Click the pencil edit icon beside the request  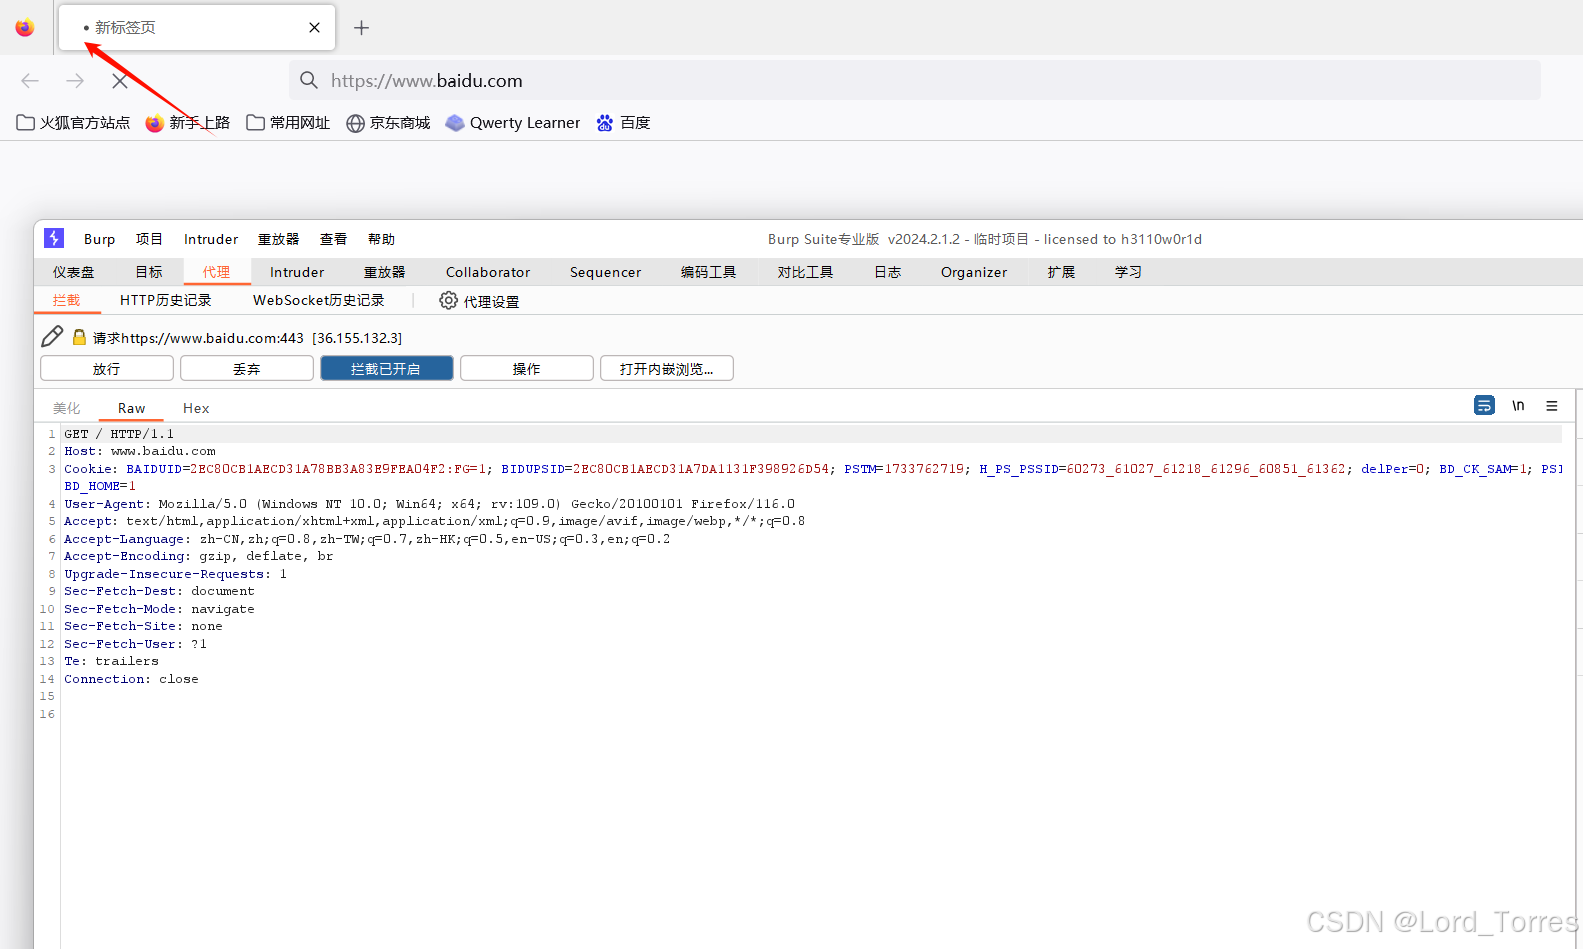click(x=52, y=337)
